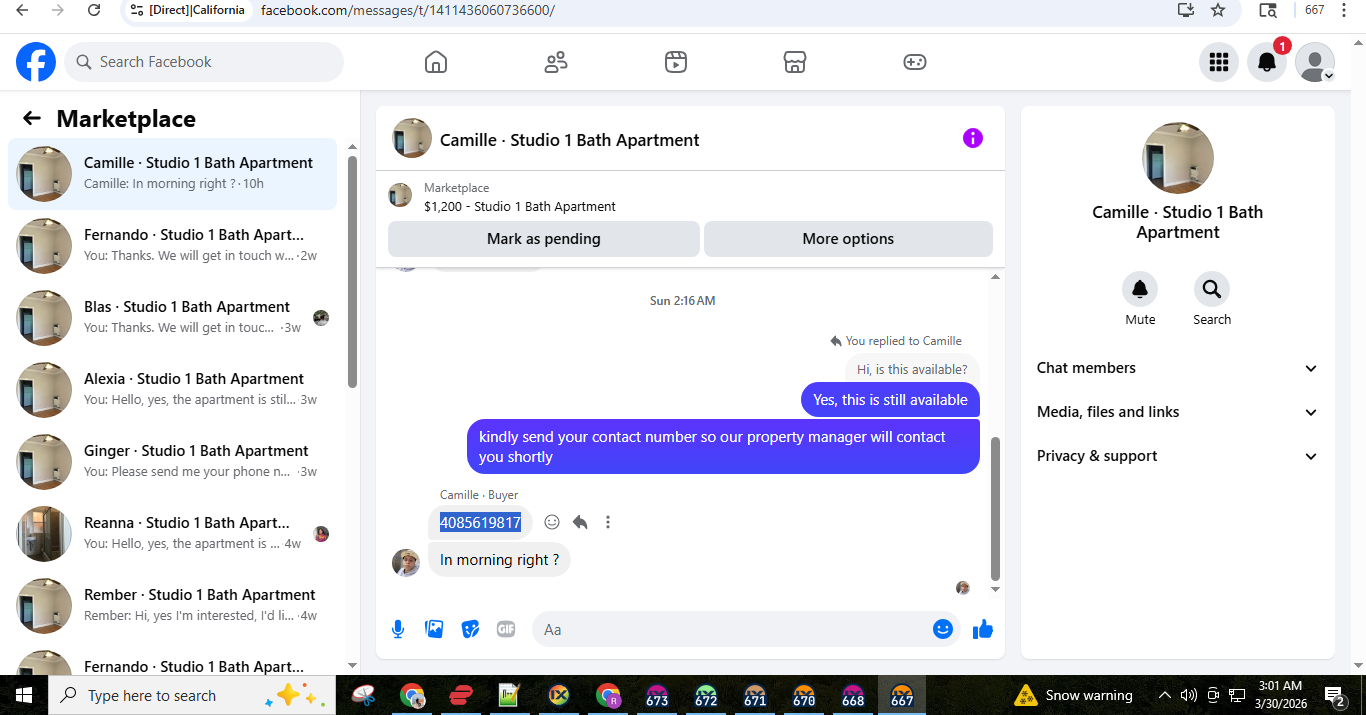Click the browser forward arrow
This screenshot has height=715, width=1366.
[x=58, y=10]
